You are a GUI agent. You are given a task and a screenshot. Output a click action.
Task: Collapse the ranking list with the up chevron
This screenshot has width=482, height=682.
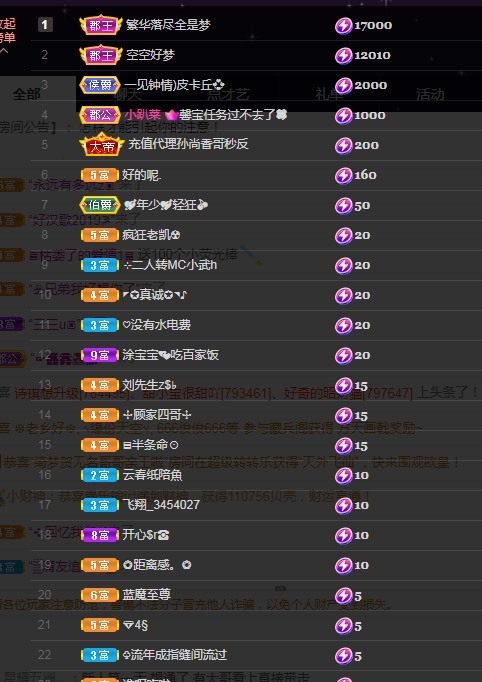[x=4, y=51]
